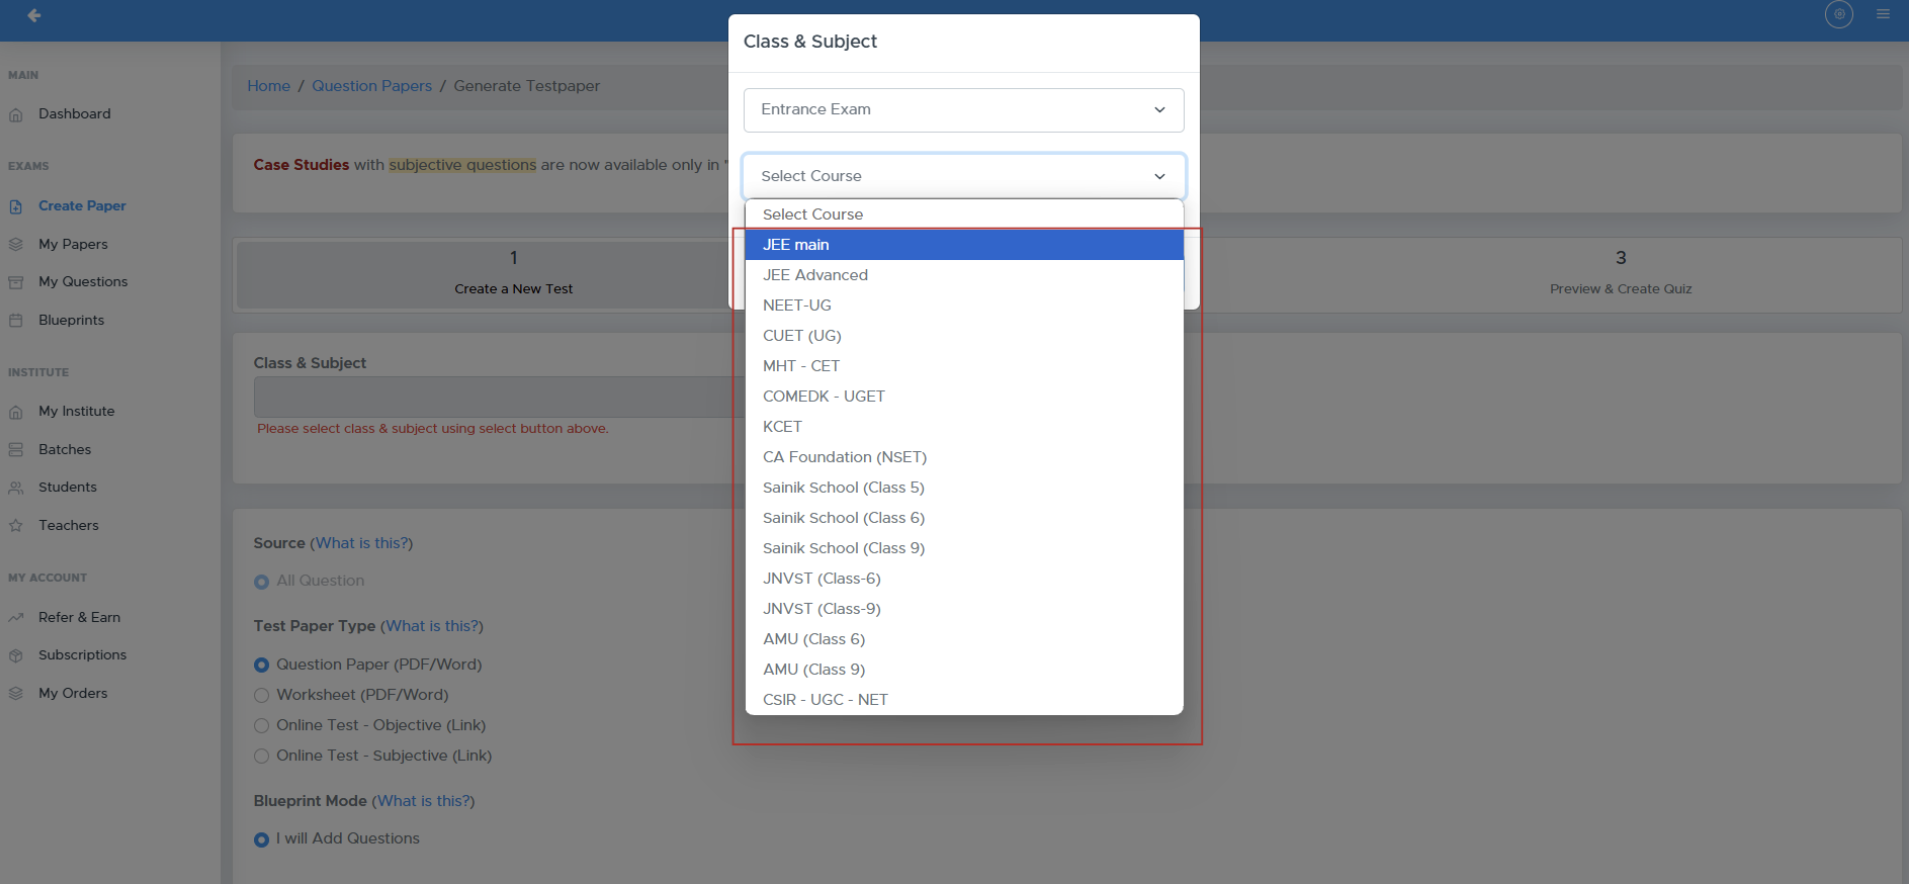Click the Teachers star icon

coord(16,526)
